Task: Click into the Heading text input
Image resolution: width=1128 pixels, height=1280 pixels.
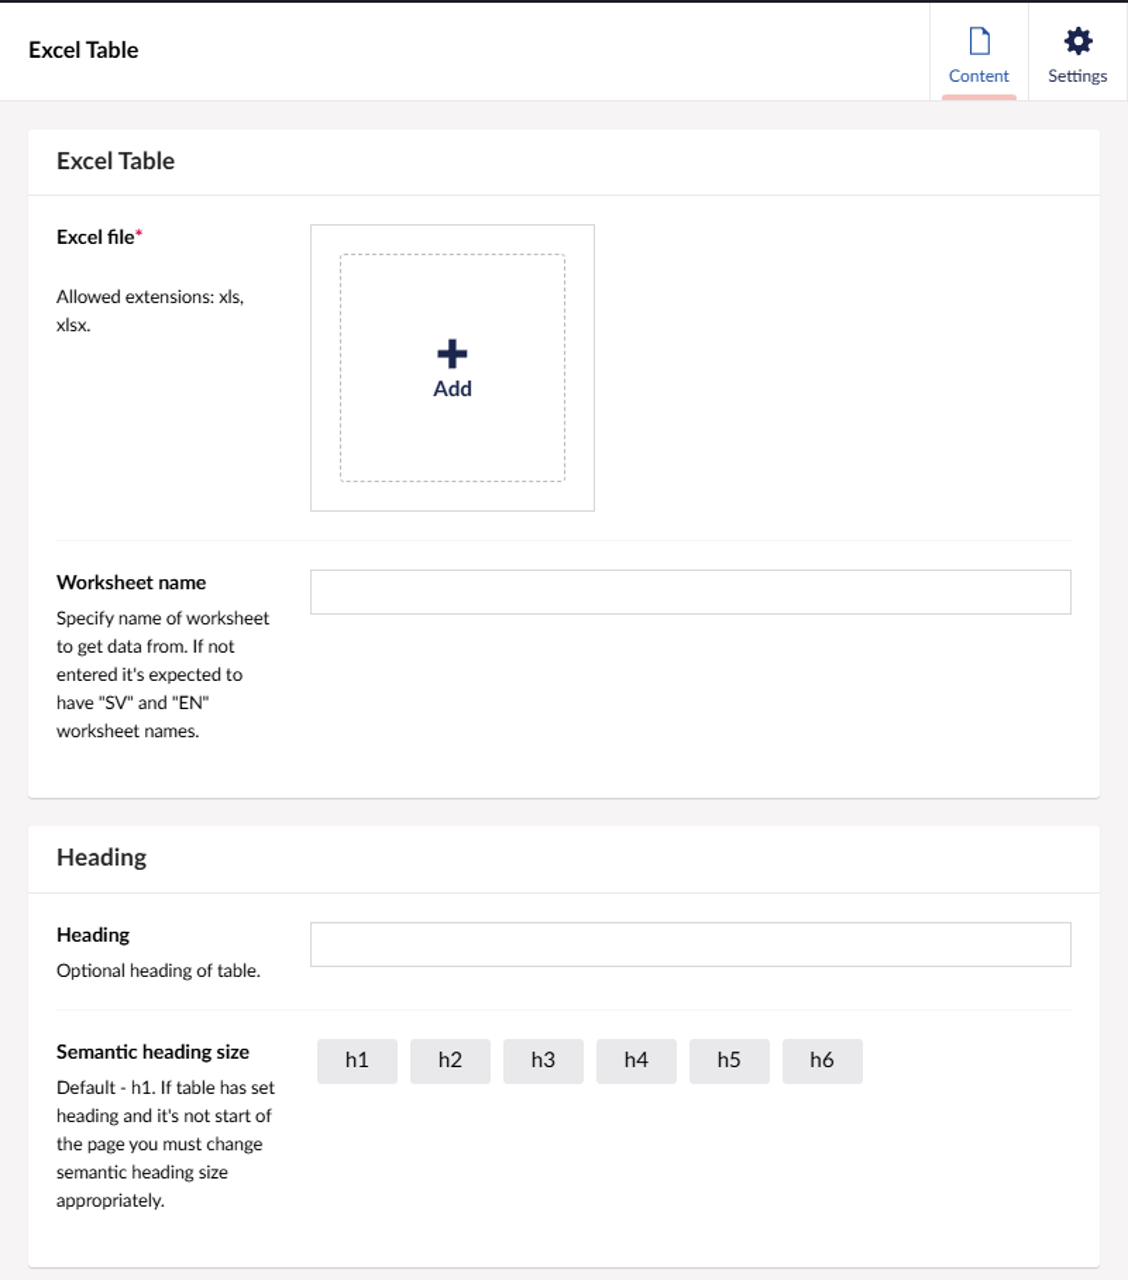Action: [x=690, y=944]
